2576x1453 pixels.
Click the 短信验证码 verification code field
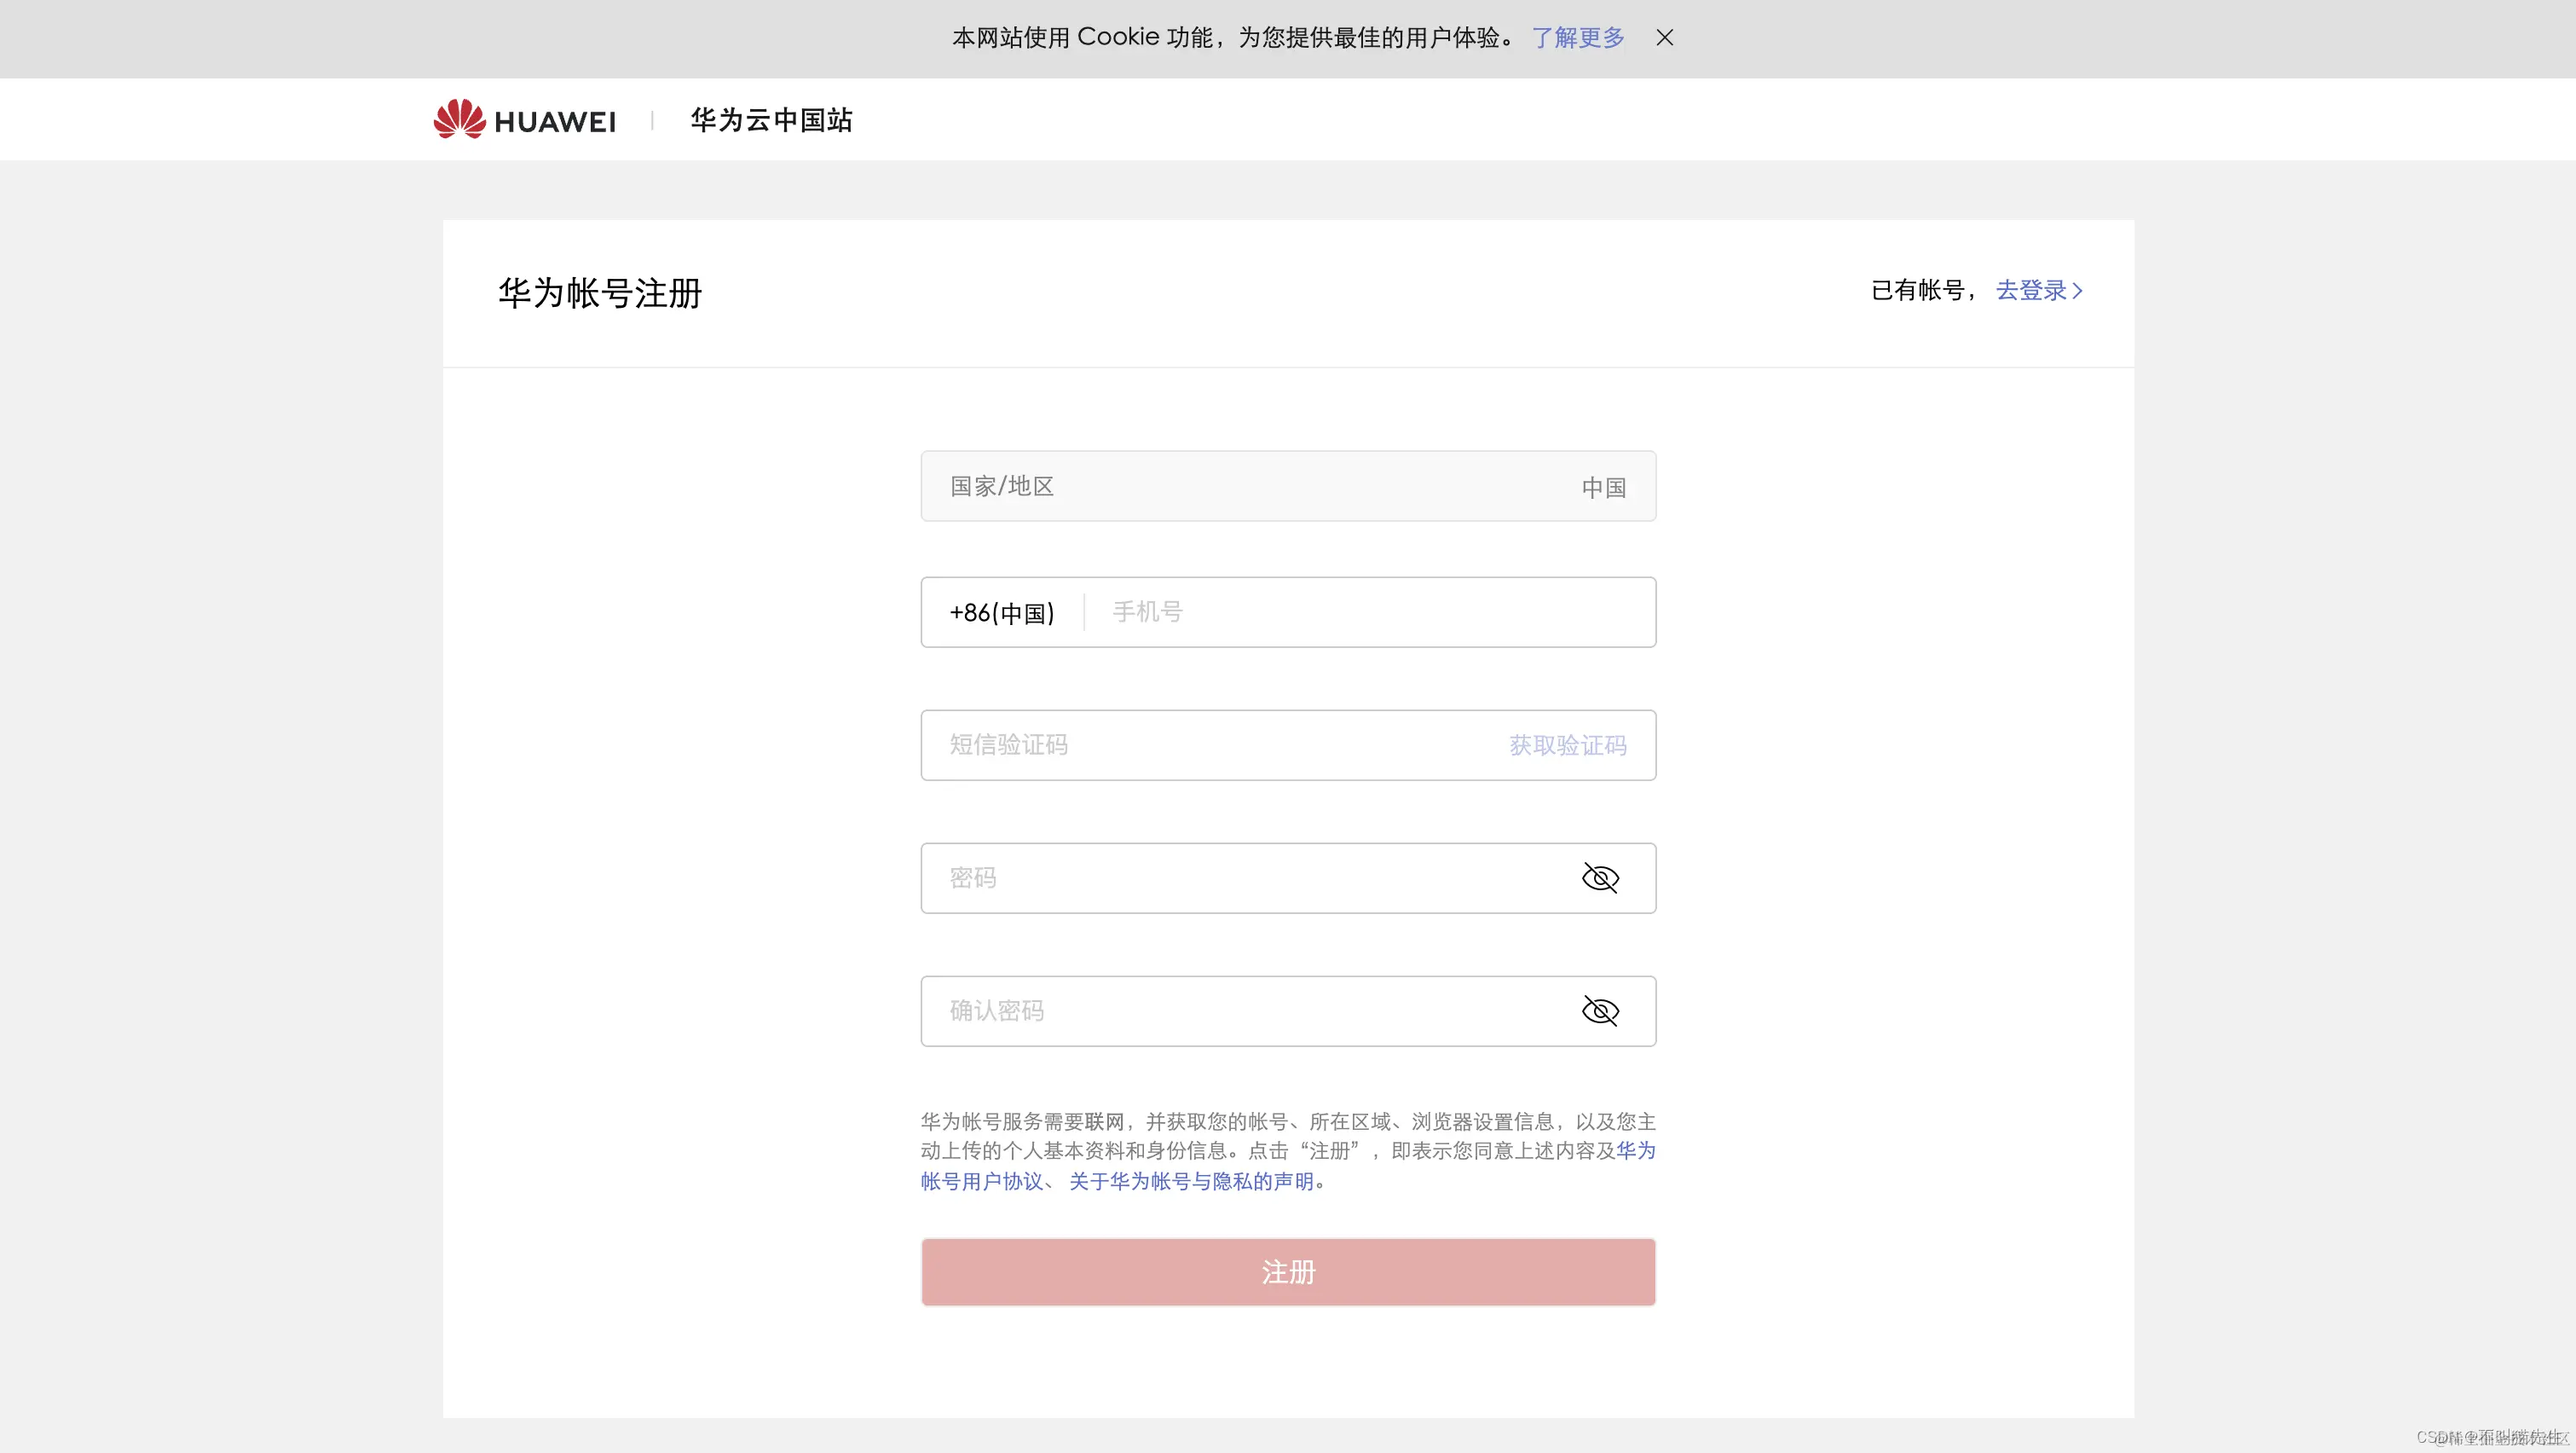(x=1150, y=745)
